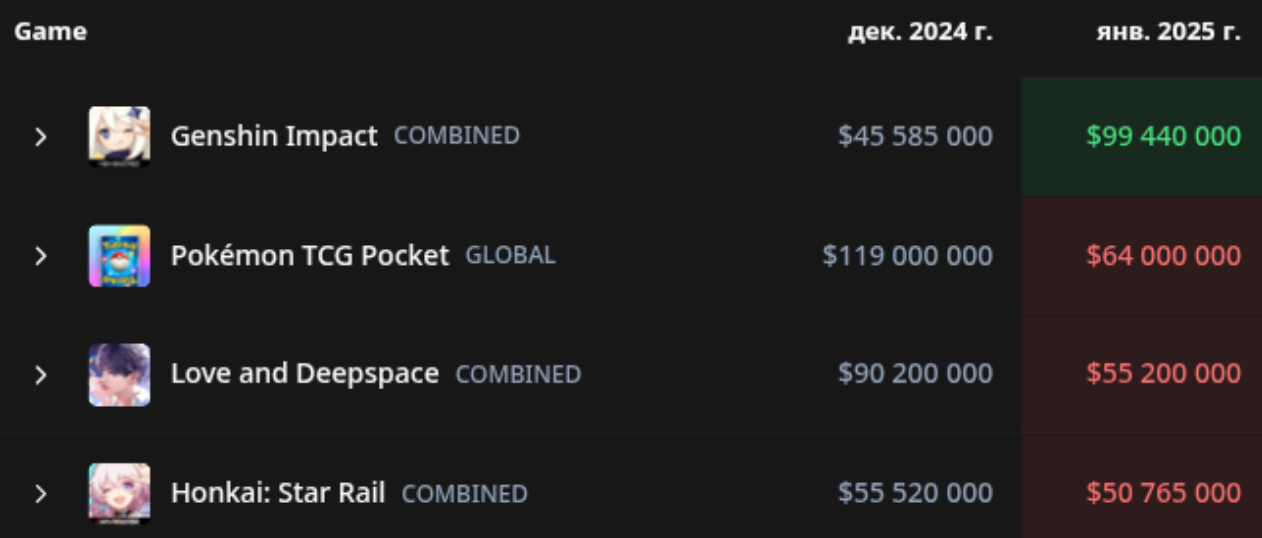Click the COMBINED tag beside Genshin Impact
This screenshot has width=1262, height=538.
tap(457, 136)
